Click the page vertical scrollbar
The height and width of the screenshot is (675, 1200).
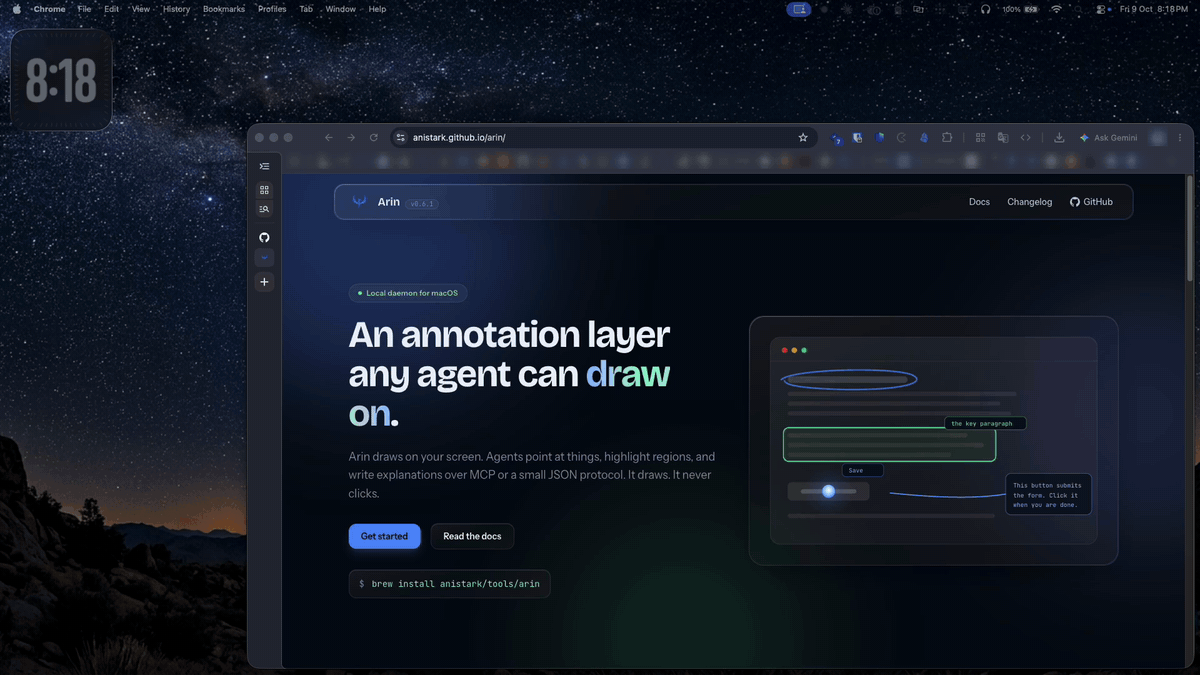[1189, 228]
